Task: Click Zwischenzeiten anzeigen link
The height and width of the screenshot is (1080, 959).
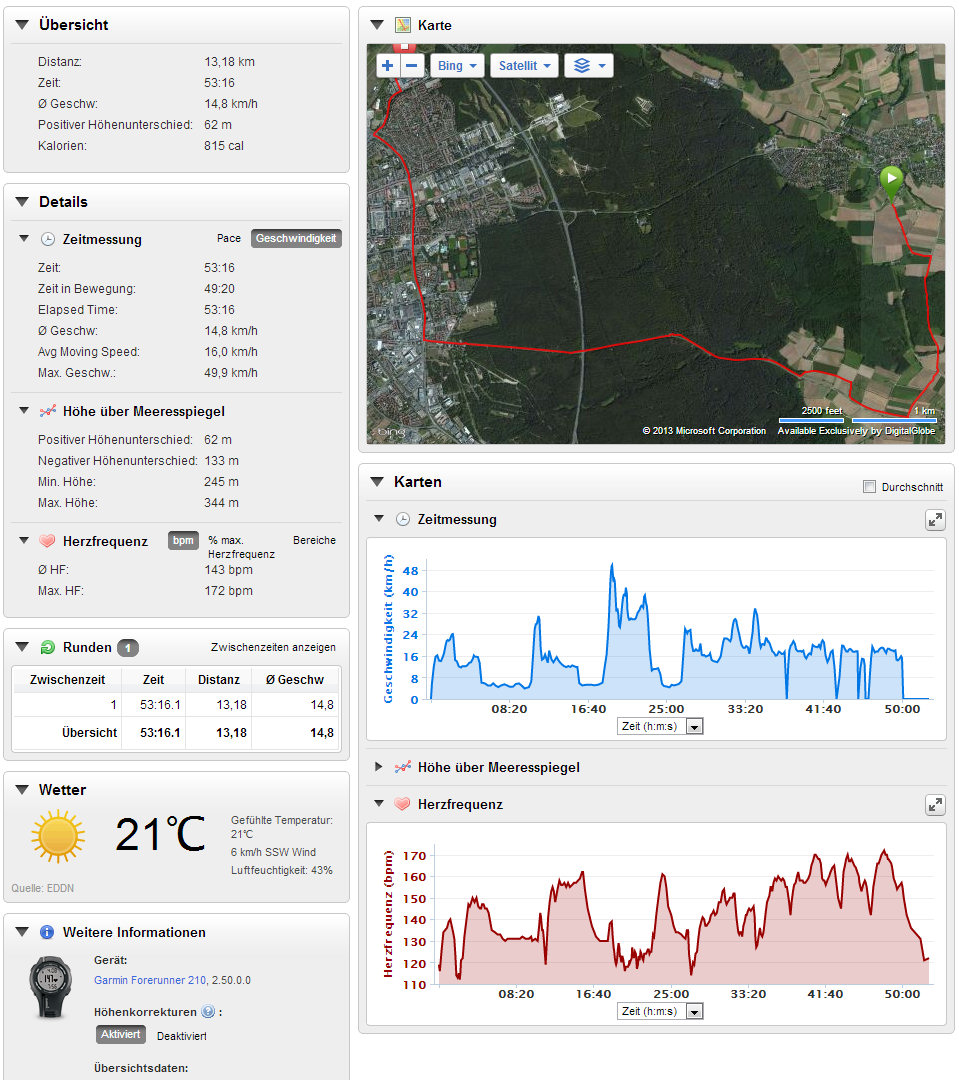Action: click(x=272, y=648)
